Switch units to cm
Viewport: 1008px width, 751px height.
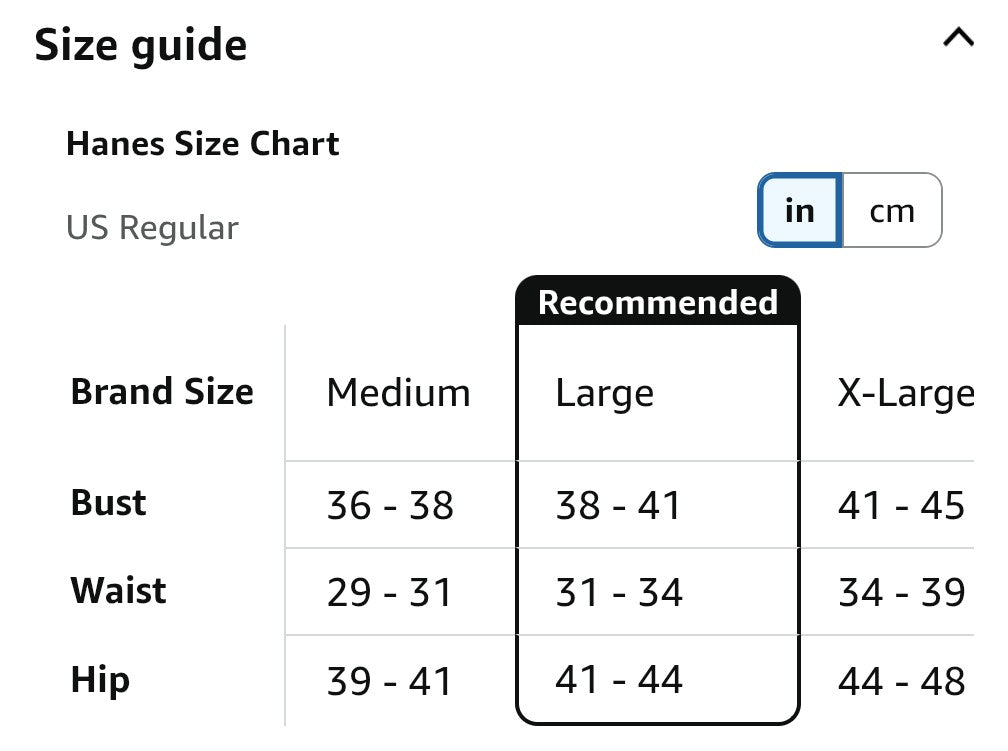click(892, 210)
